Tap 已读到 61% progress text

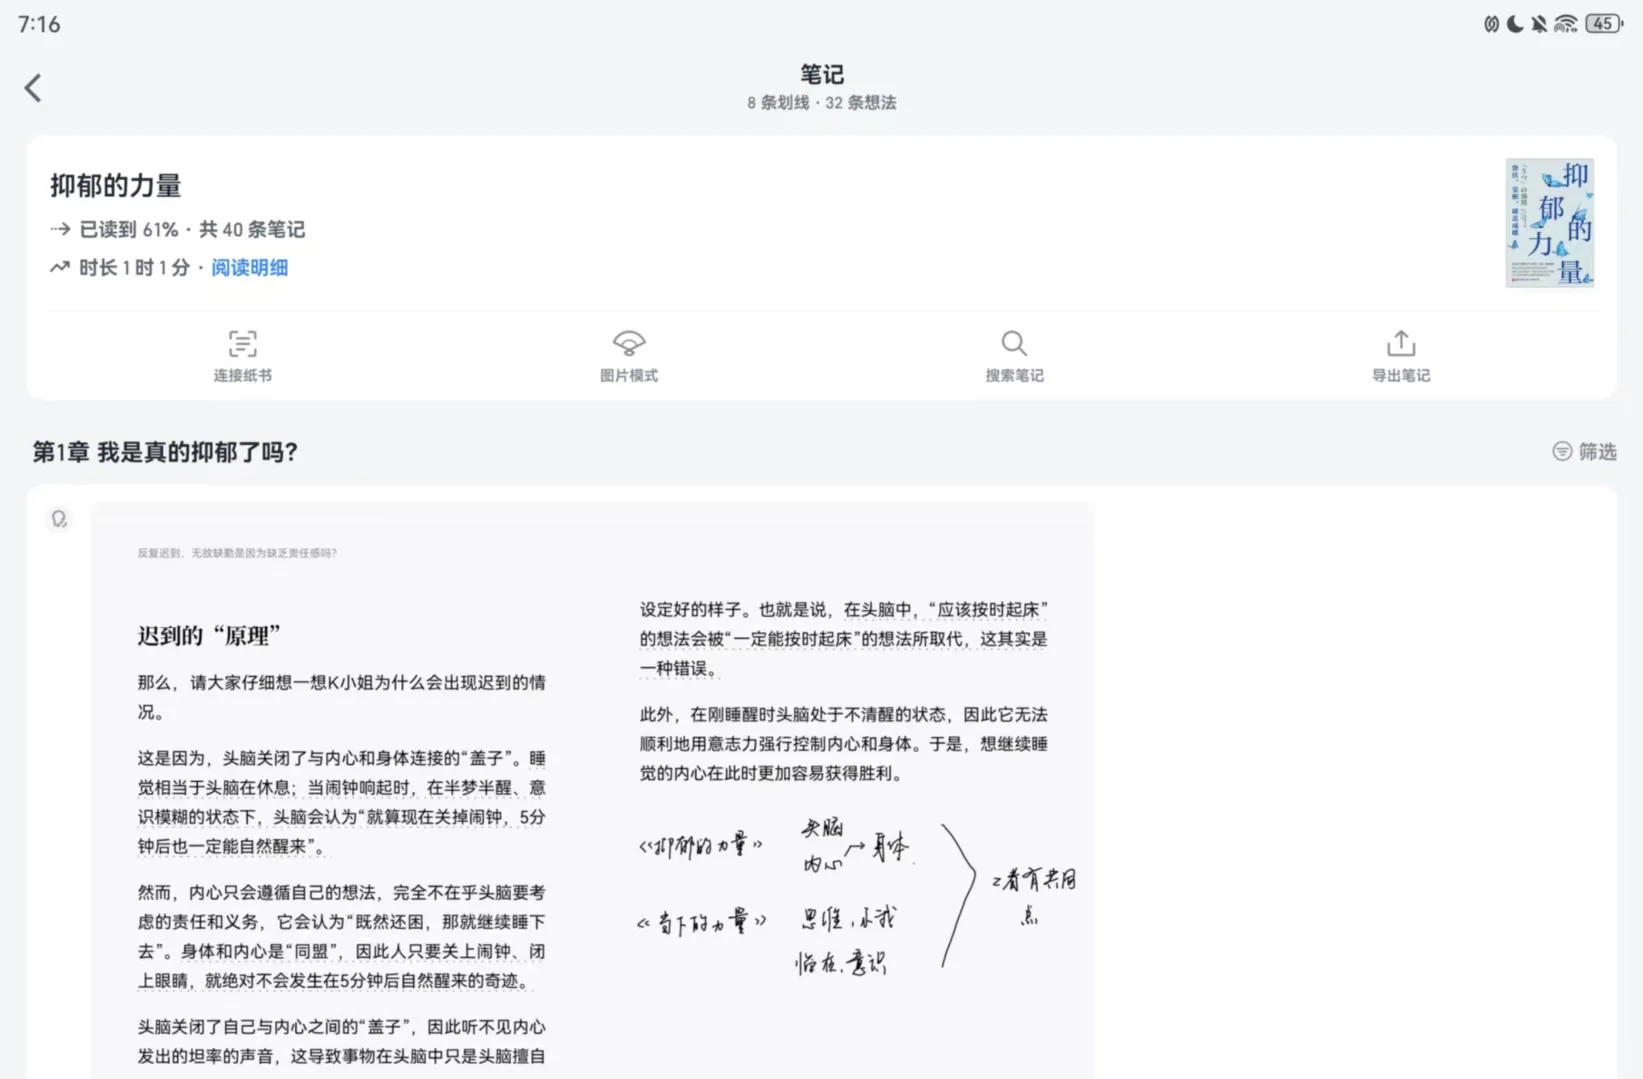point(129,230)
